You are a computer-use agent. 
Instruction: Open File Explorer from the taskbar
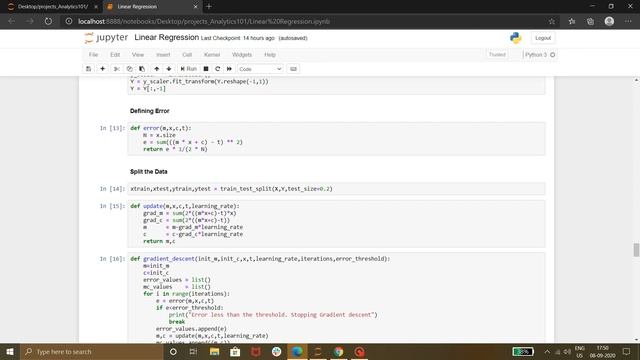point(214,351)
